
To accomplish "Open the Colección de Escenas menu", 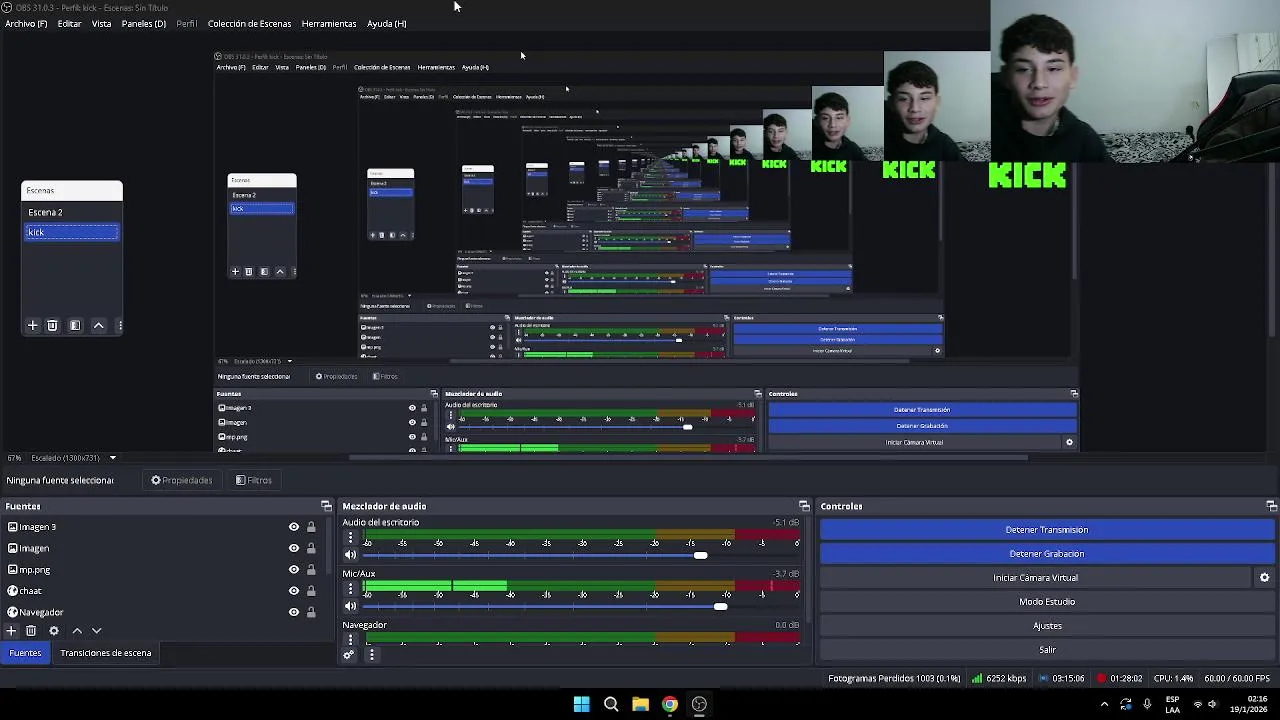I will [249, 24].
